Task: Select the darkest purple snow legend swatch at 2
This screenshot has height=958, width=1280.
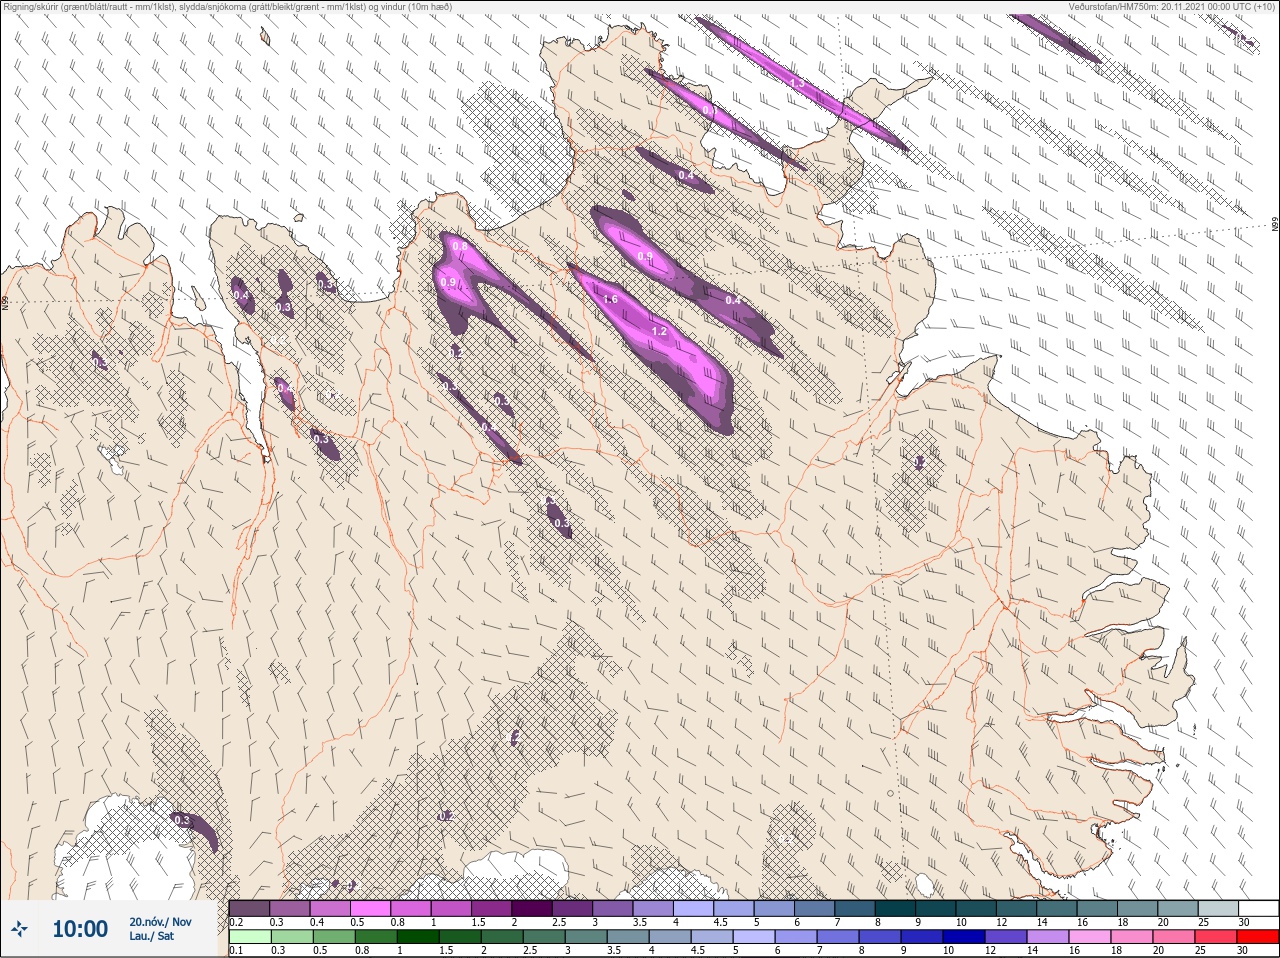Action: coord(533,908)
